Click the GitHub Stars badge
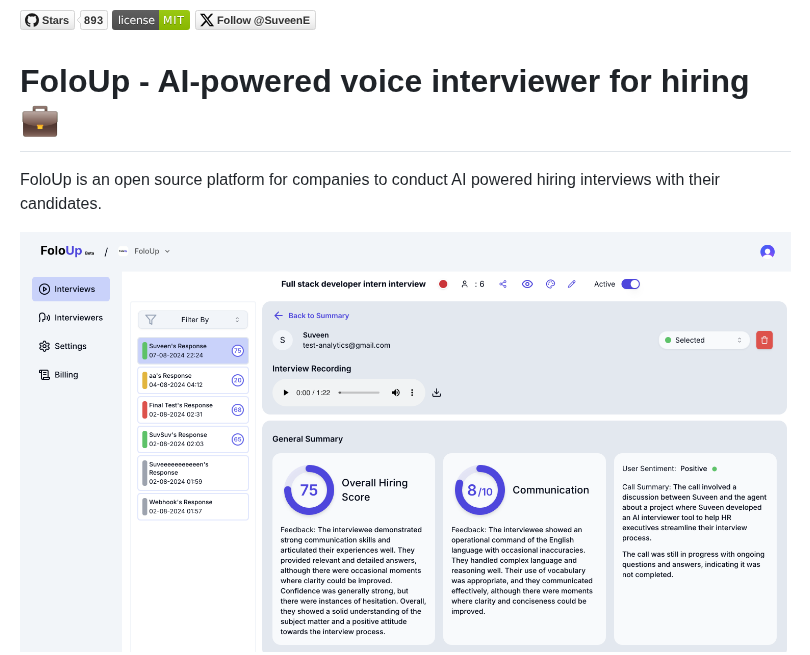Screen dimensions: 810x655 point(48,20)
